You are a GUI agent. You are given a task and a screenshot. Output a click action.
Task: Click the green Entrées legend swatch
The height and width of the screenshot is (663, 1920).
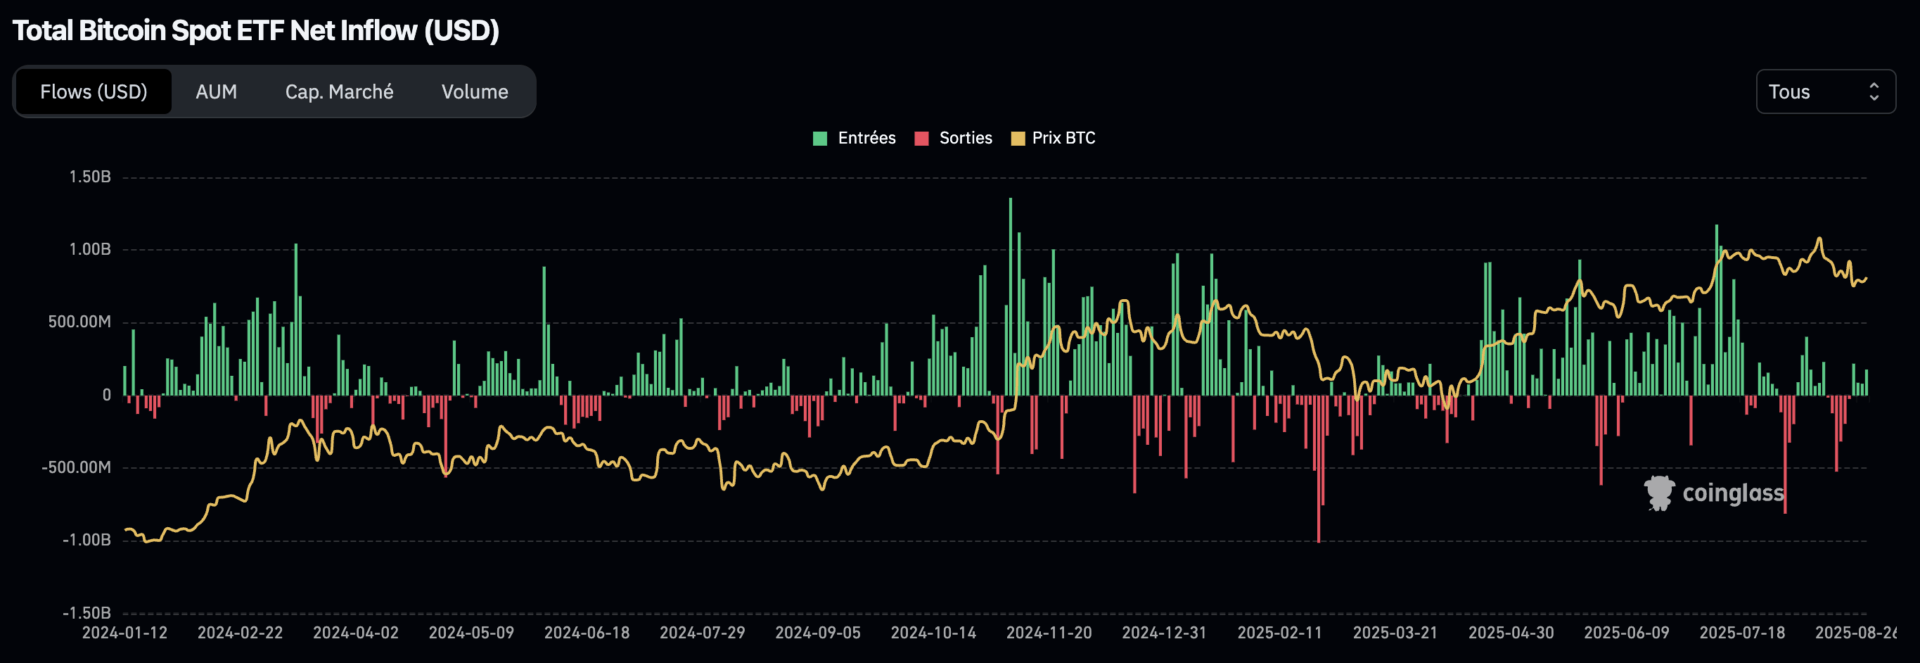click(x=820, y=139)
